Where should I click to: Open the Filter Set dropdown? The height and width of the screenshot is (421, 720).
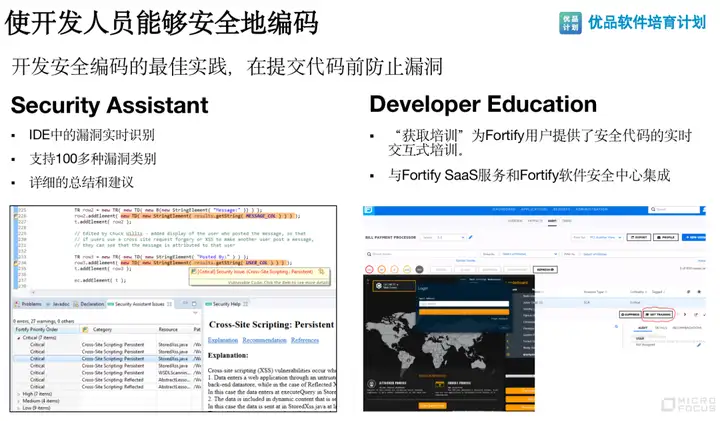click(x=598, y=237)
